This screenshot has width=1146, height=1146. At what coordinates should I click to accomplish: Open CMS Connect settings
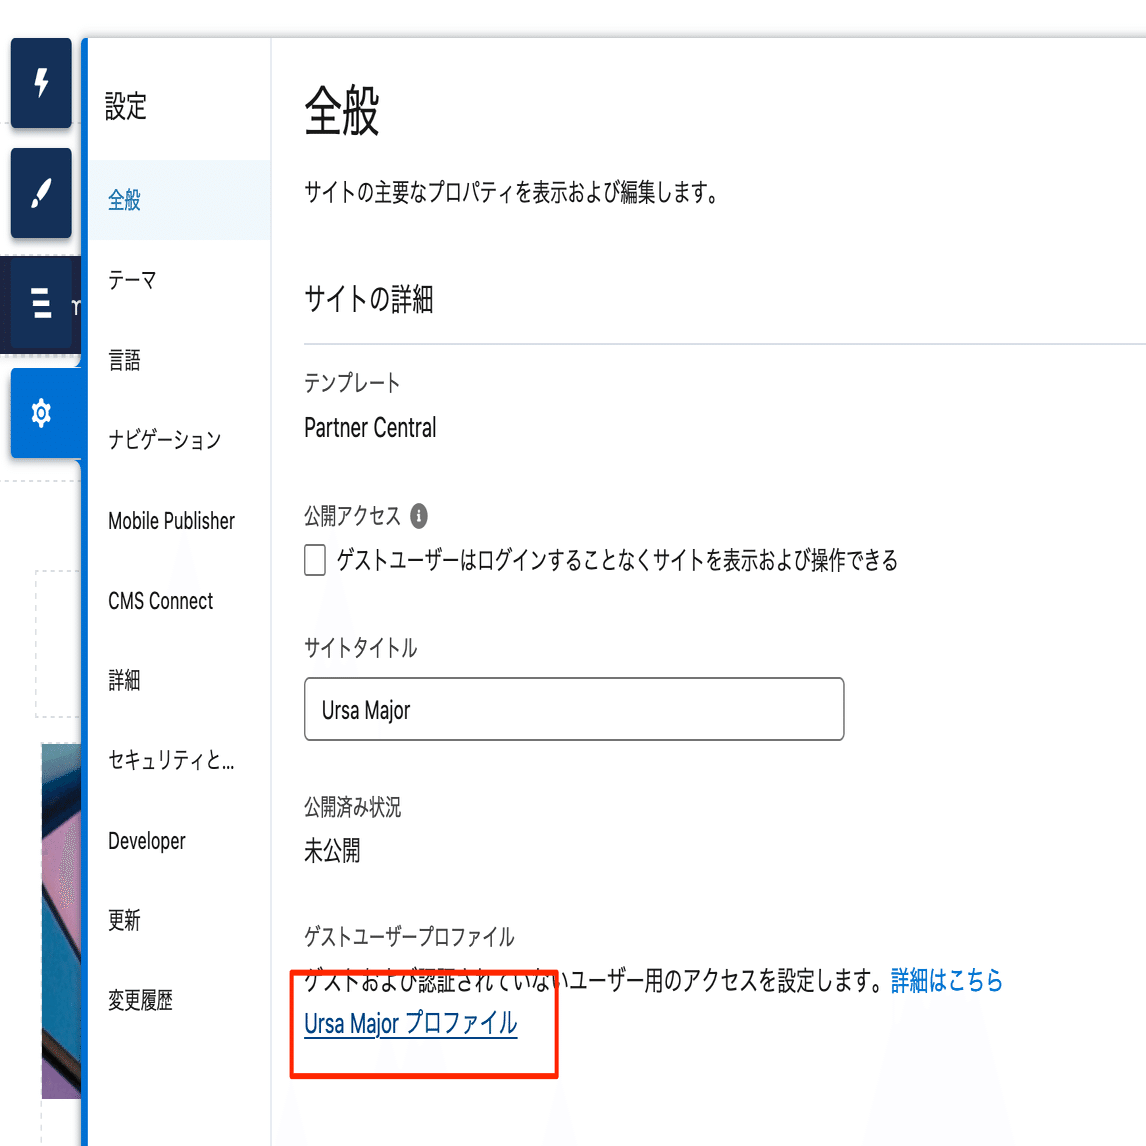click(x=179, y=601)
